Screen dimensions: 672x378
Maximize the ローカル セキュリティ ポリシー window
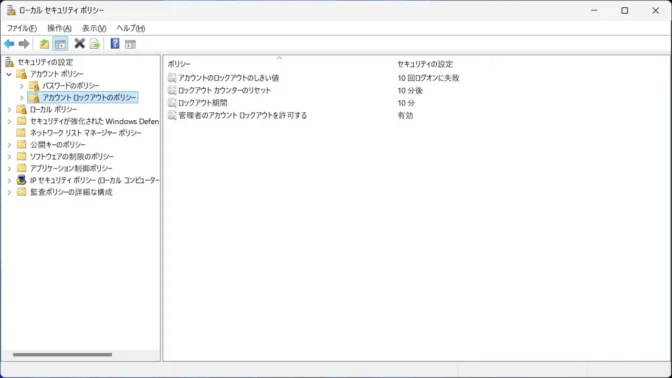click(624, 10)
